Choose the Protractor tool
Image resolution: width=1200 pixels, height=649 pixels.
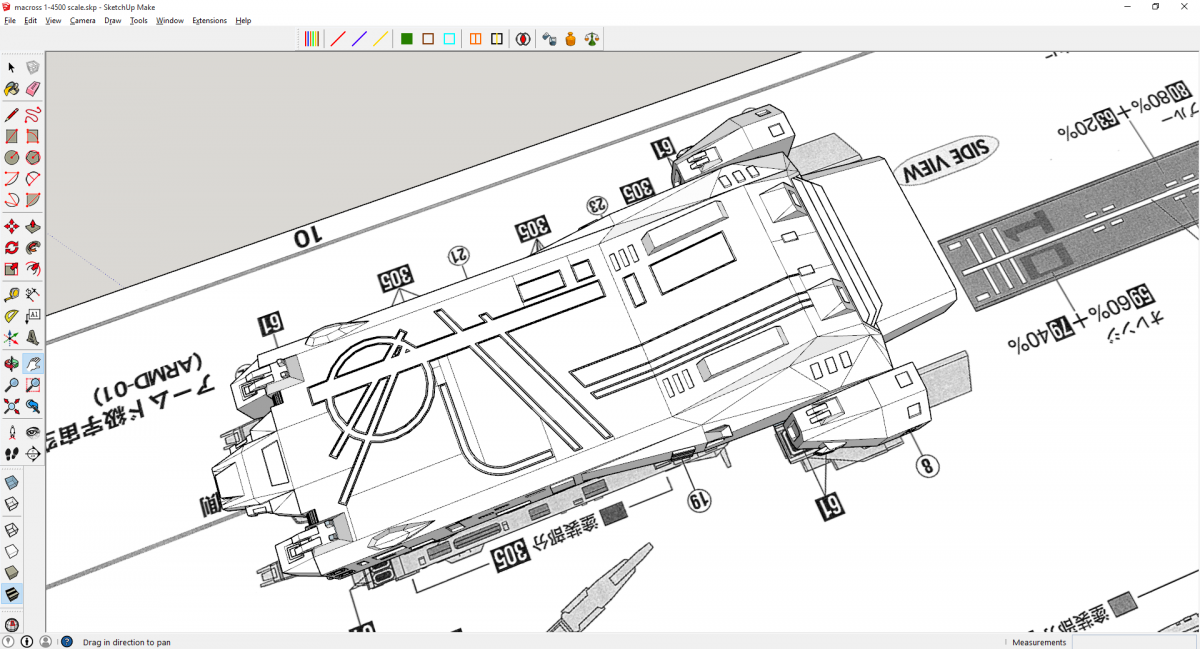[12, 316]
